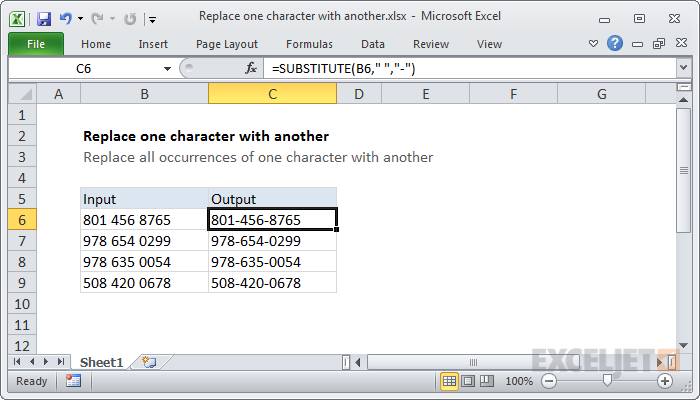Switch to Normal view button
Screen dimensions: 700x400
pyautogui.click(x=449, y=381)
